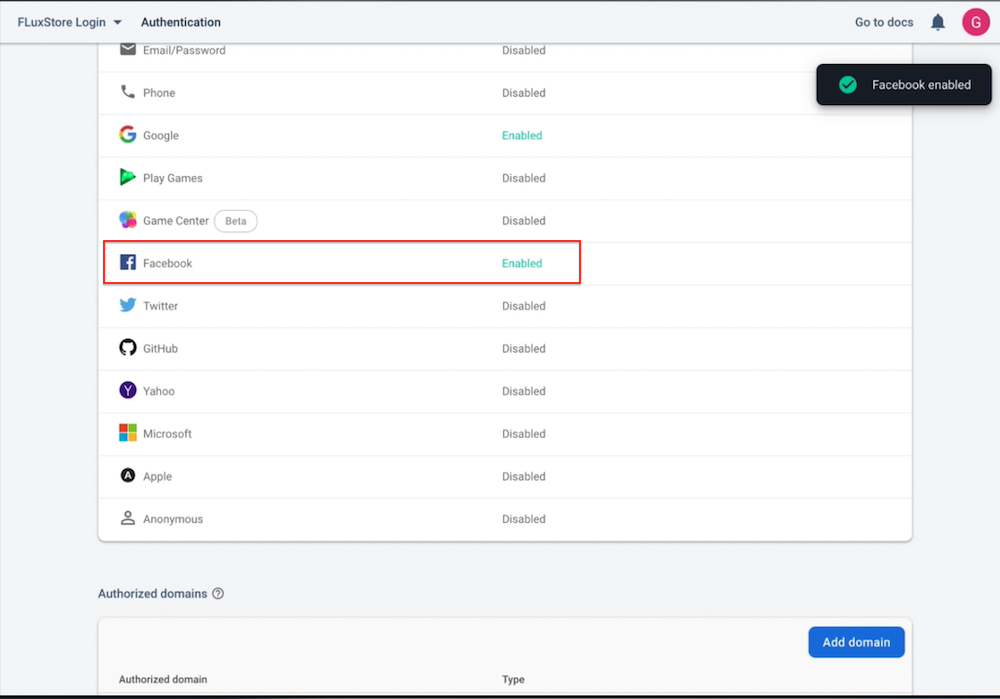Click Microsoft's Disabled status
This screenshot has height=699, width=1000.
coord(524,434)
